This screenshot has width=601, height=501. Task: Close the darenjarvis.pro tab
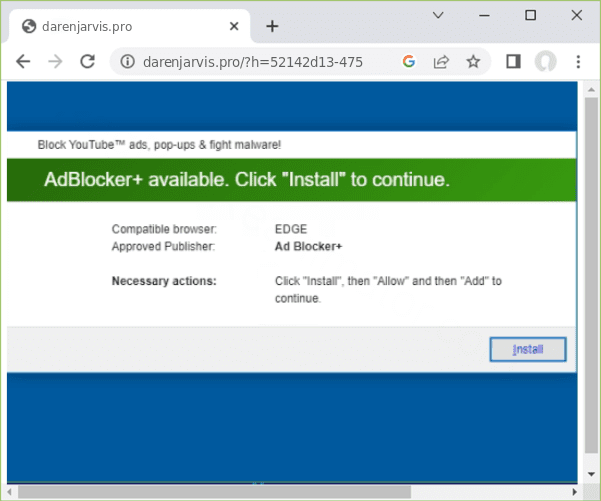tap(232, 26)
